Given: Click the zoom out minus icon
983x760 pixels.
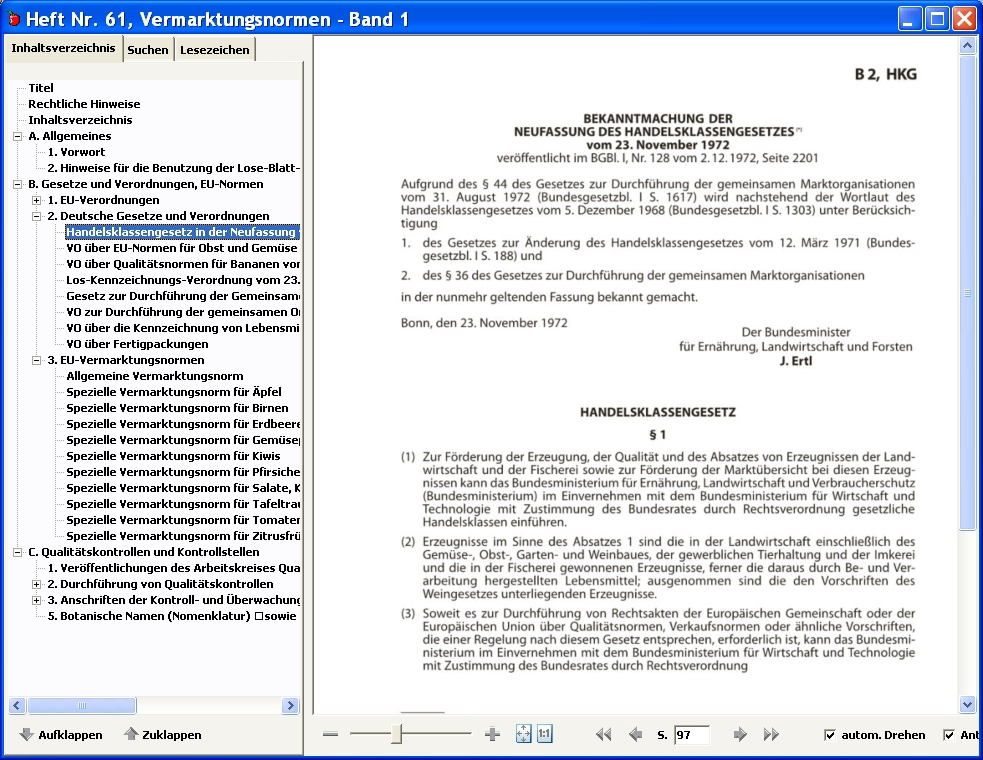Looking at the screenshot, I should pyautogui.click(x=330, y=734).
